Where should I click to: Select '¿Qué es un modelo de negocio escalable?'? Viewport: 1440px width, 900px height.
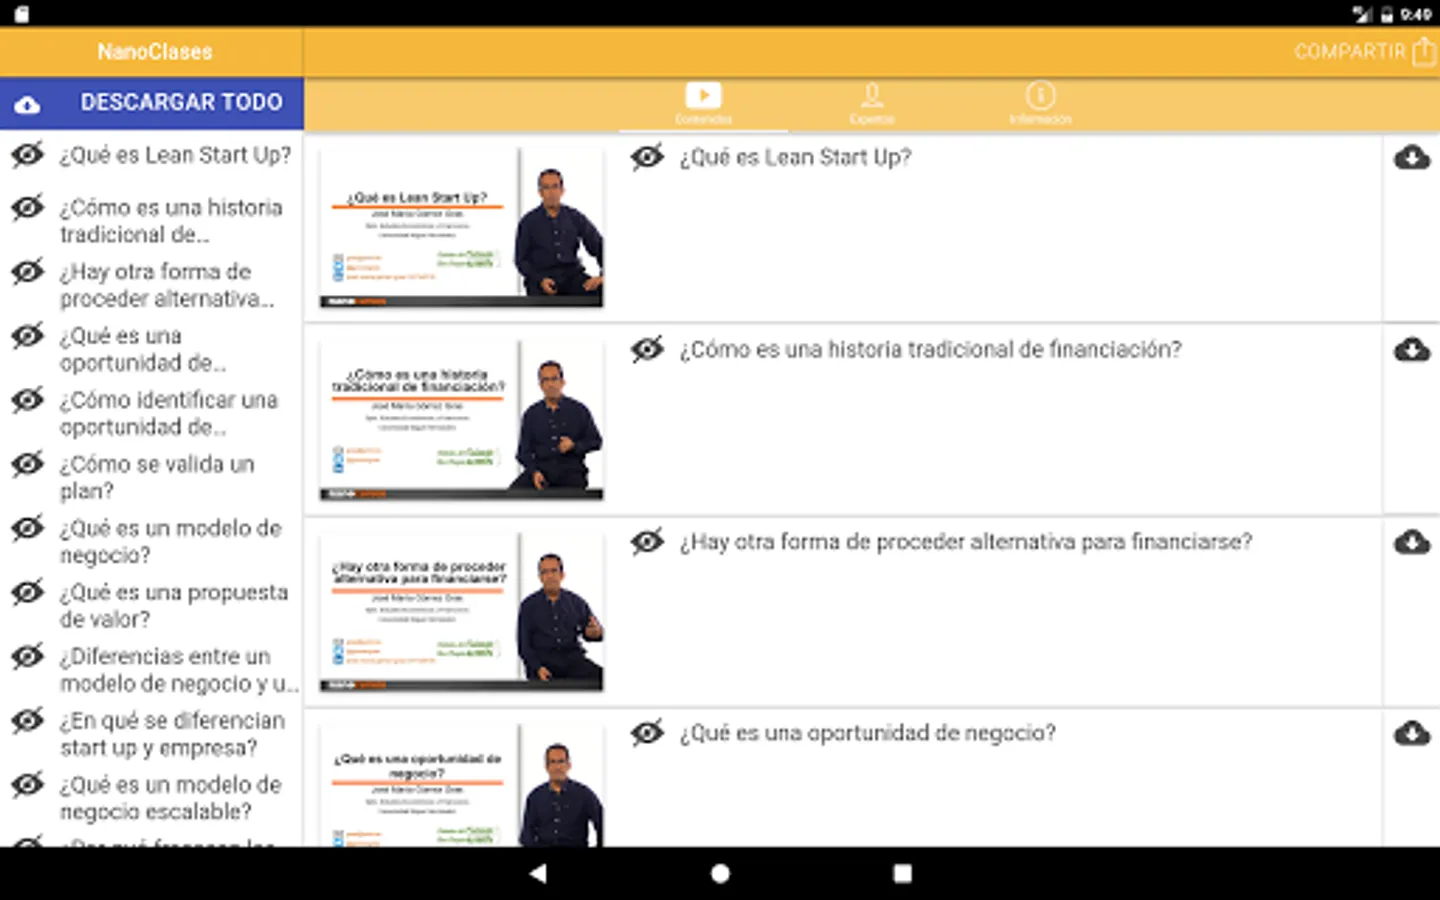click(x=170, y=798)
